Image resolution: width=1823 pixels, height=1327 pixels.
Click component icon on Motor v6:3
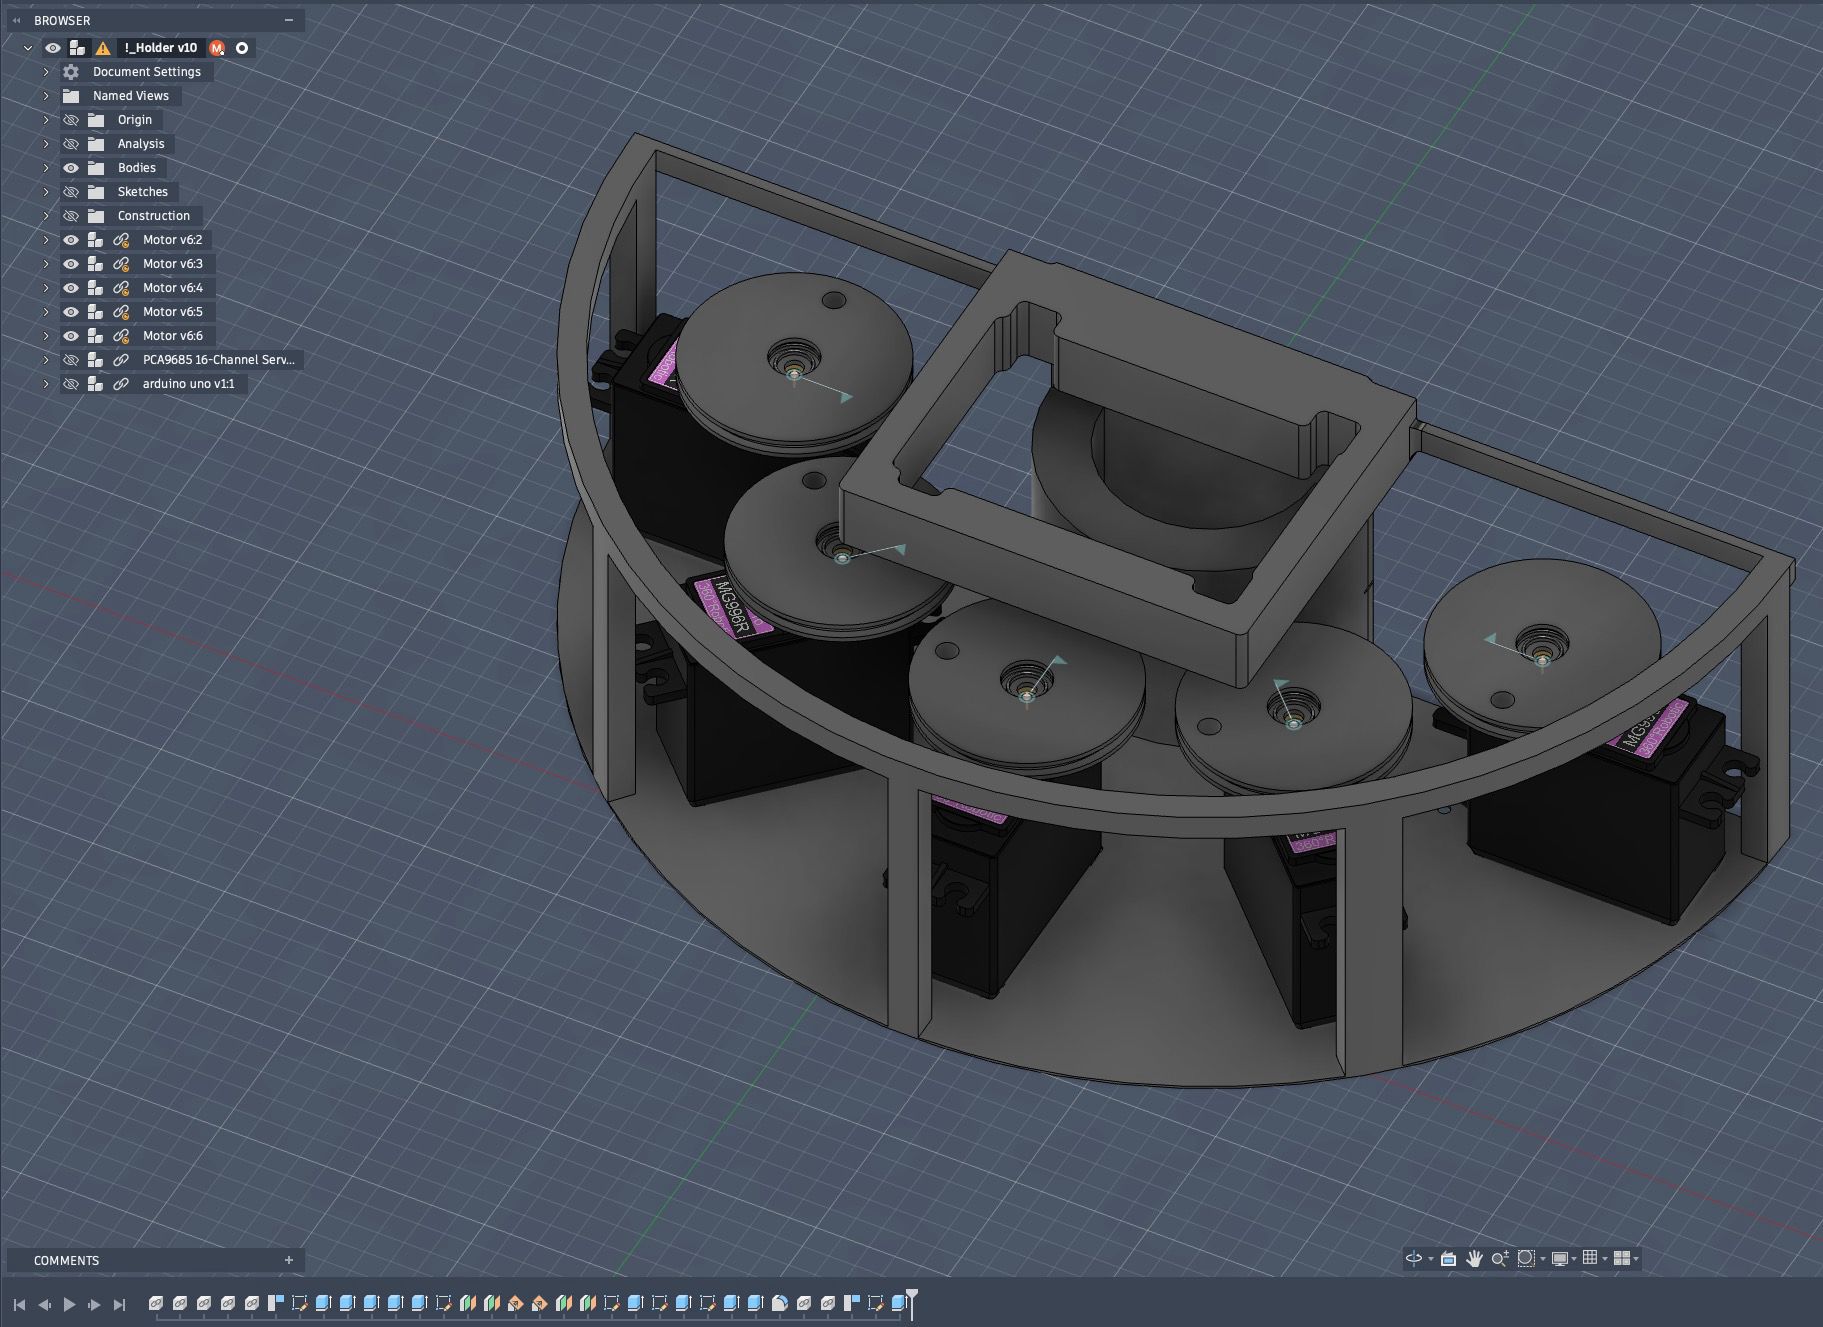pos(95,264)
